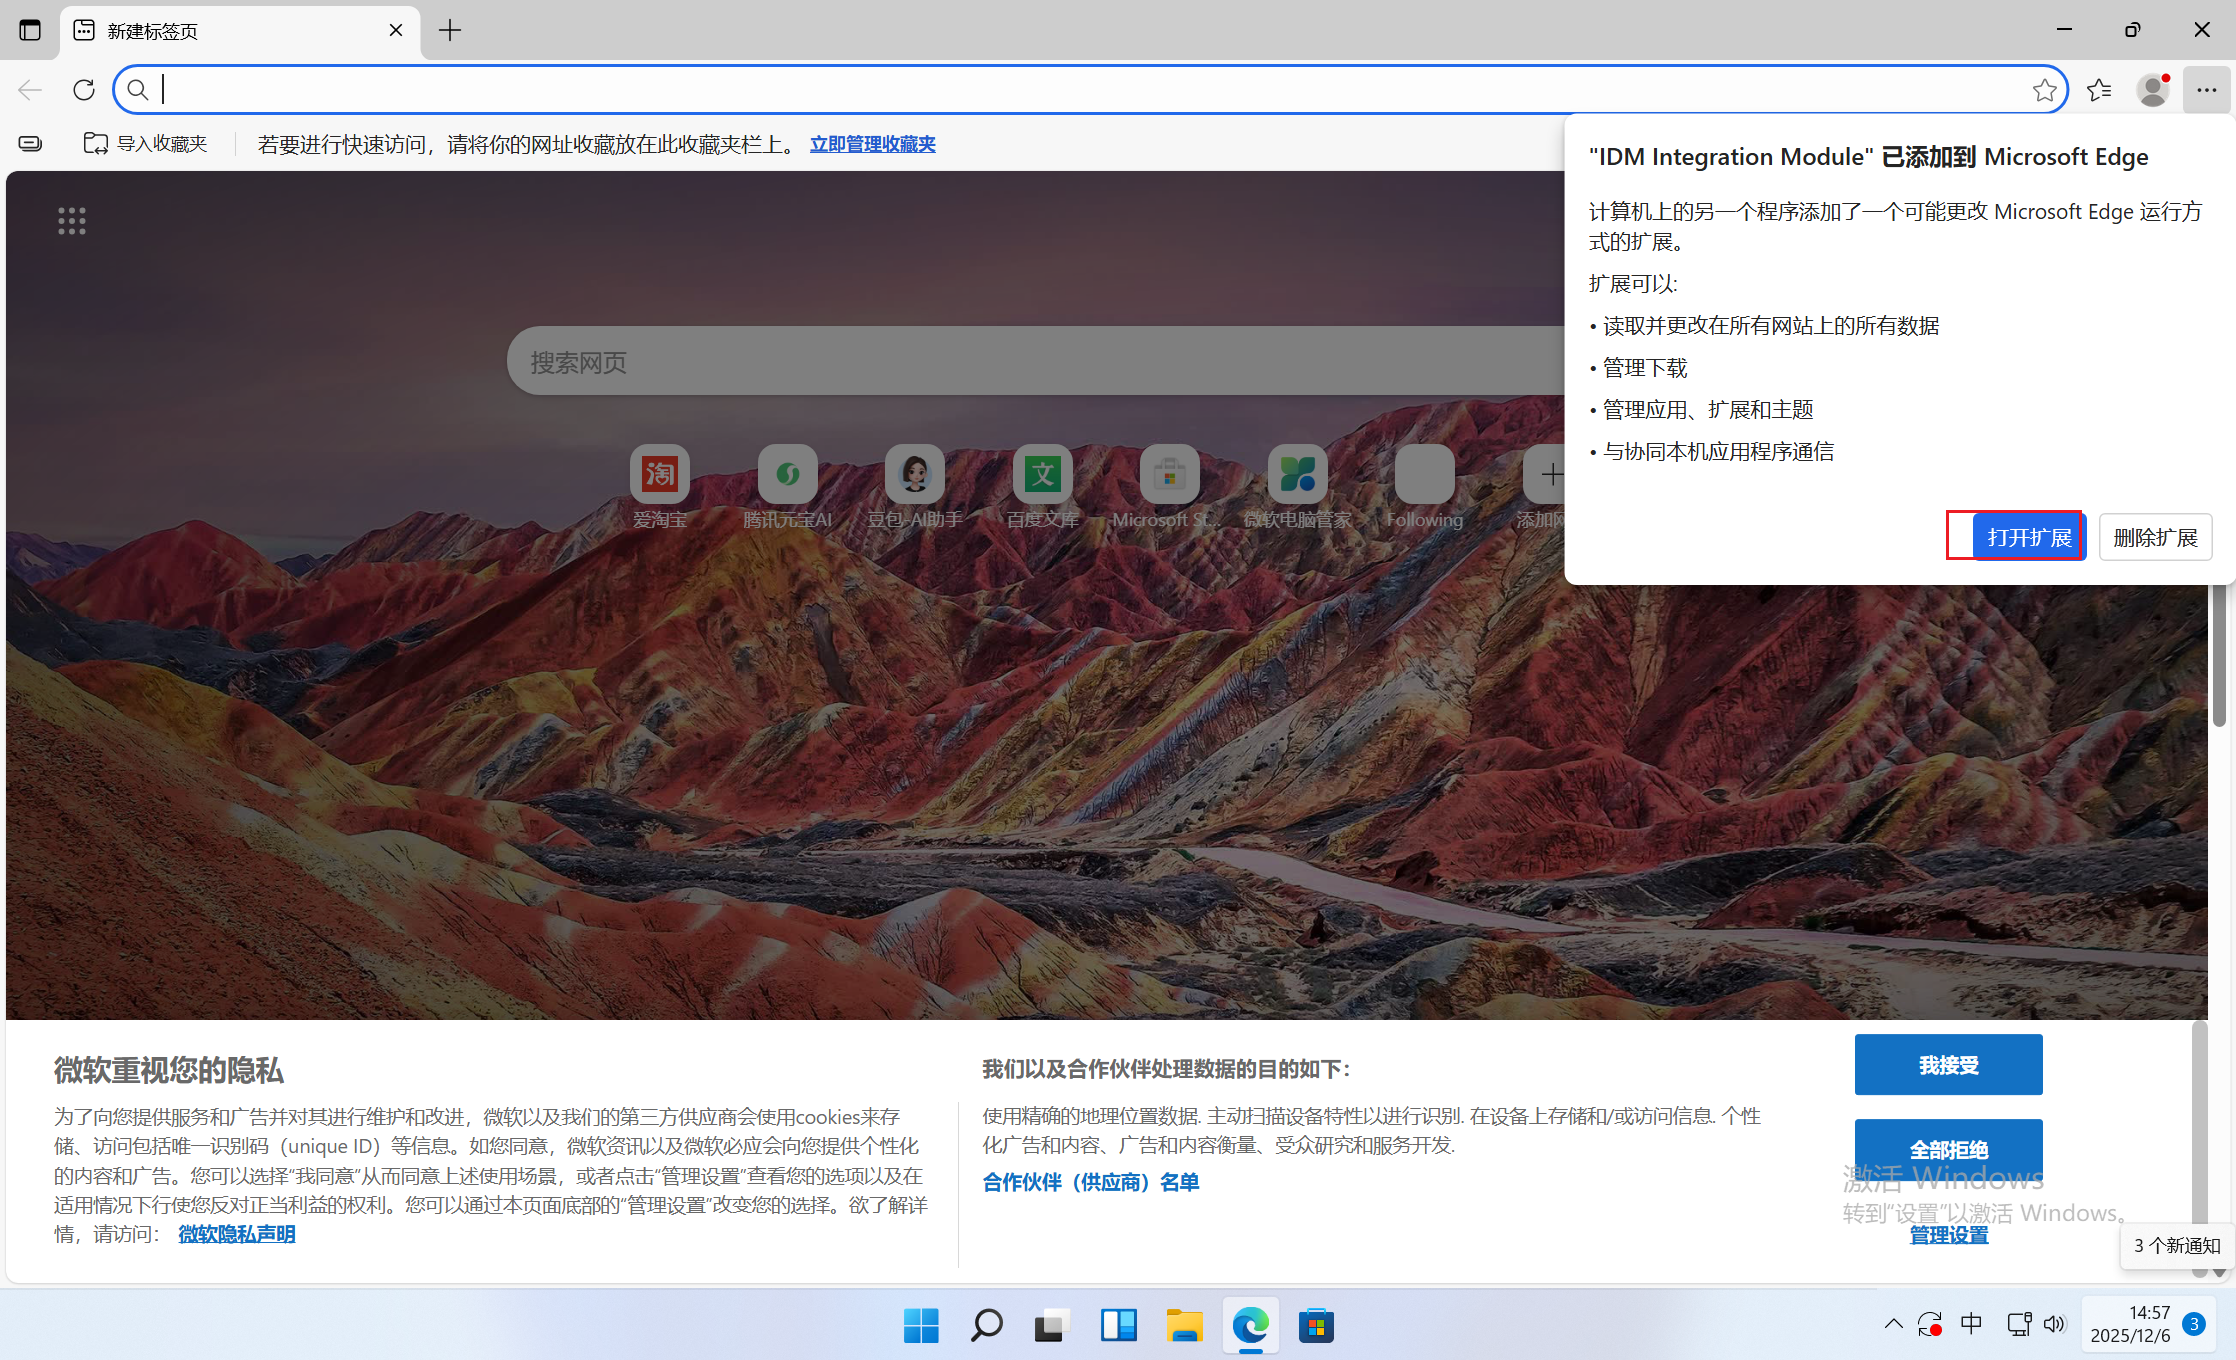Open Settings and more ellipsis menu

point(2207,90)
